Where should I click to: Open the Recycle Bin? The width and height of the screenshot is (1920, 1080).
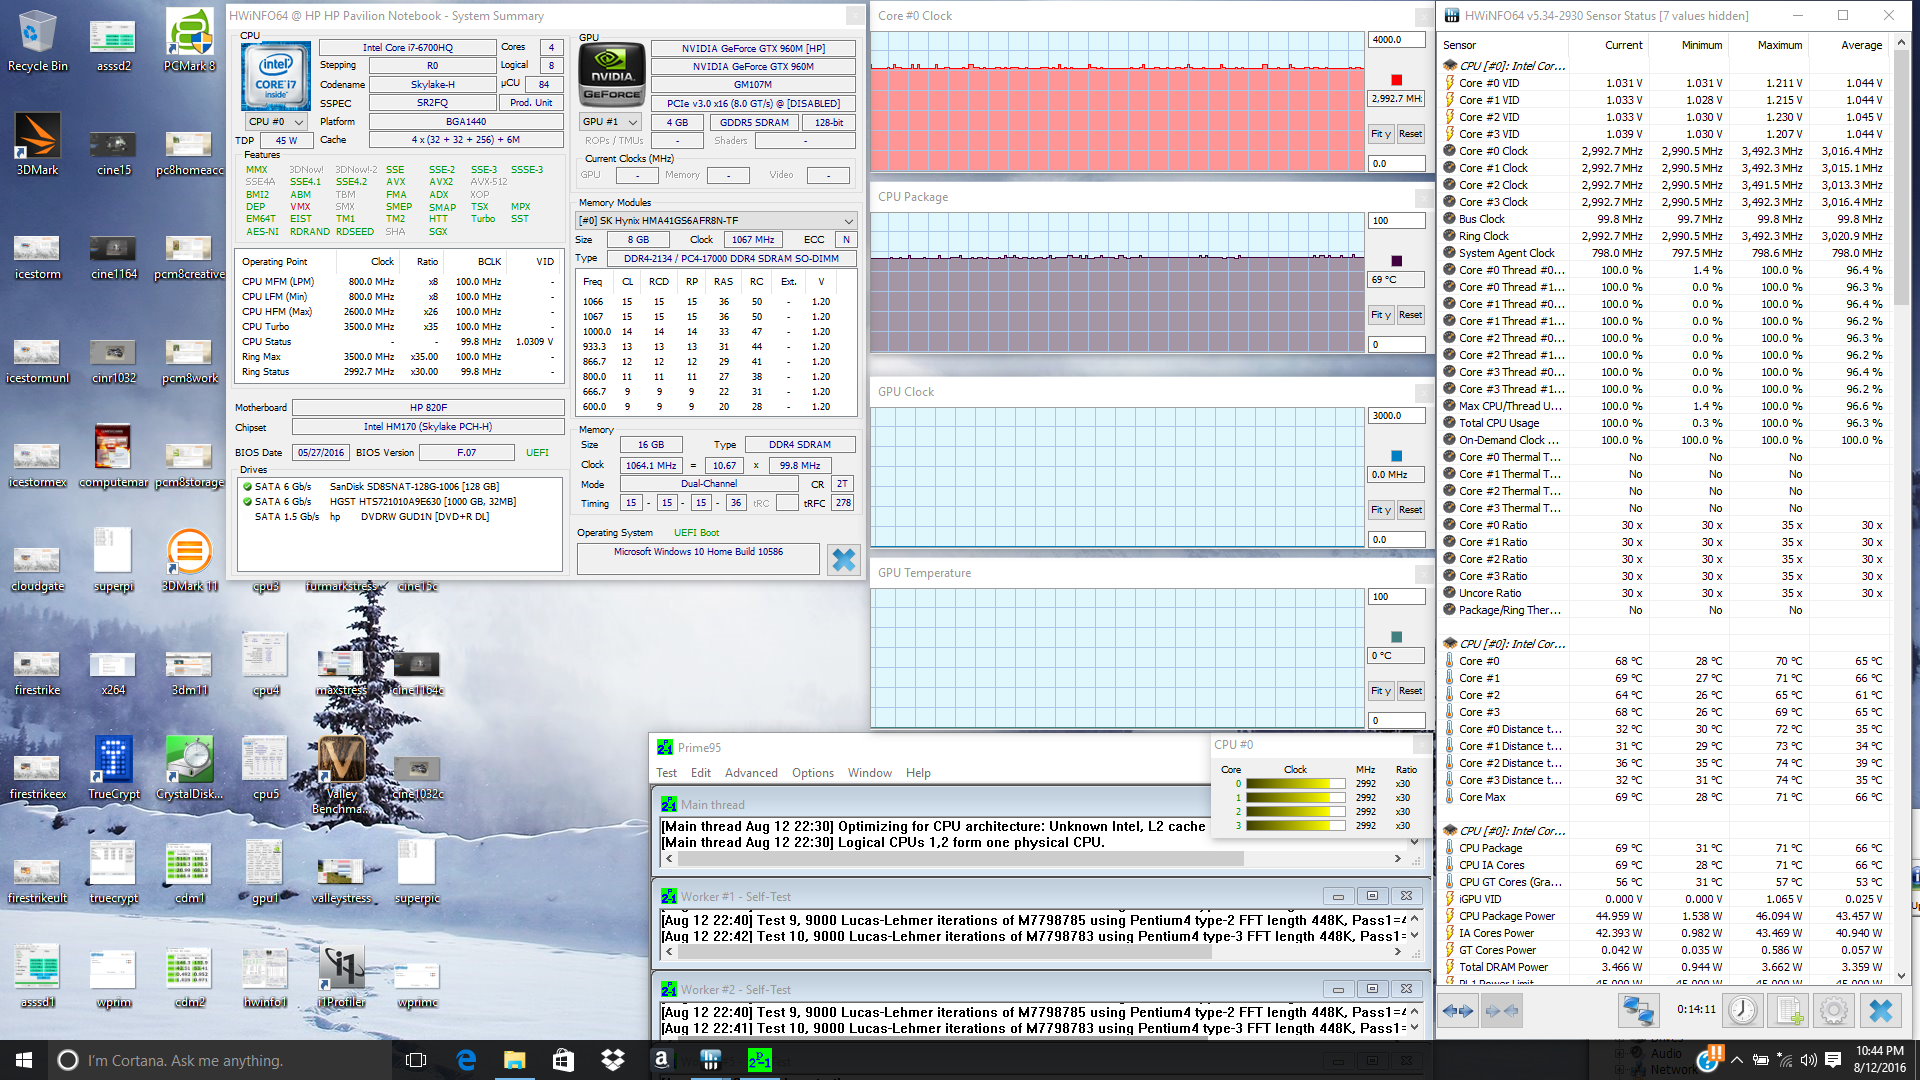click(38, 41)
